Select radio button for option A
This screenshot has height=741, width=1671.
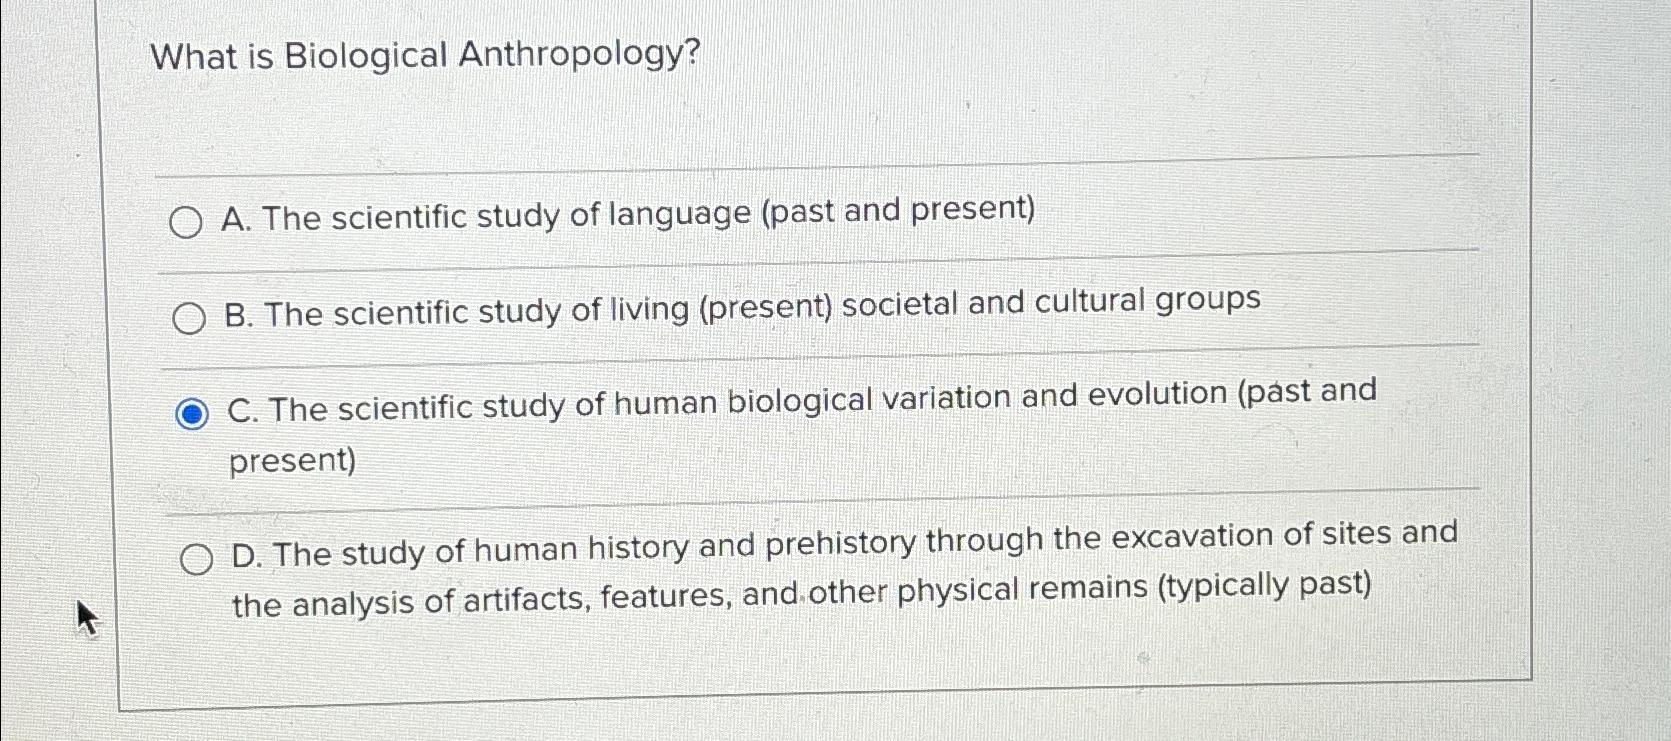(x=188, y=221)
